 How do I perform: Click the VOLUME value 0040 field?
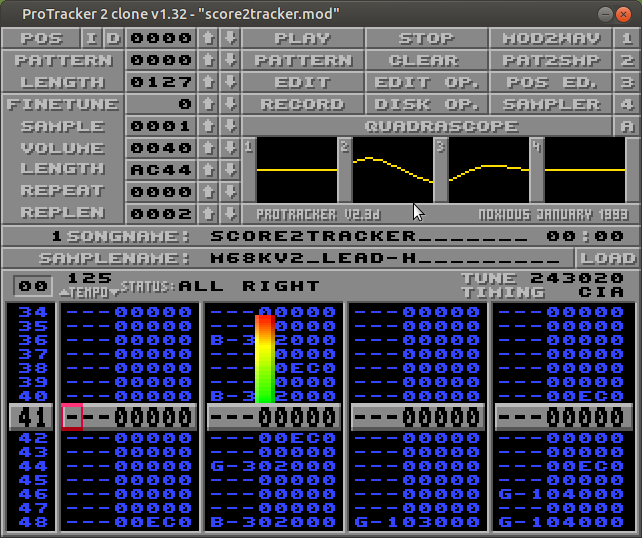[161, 148]
